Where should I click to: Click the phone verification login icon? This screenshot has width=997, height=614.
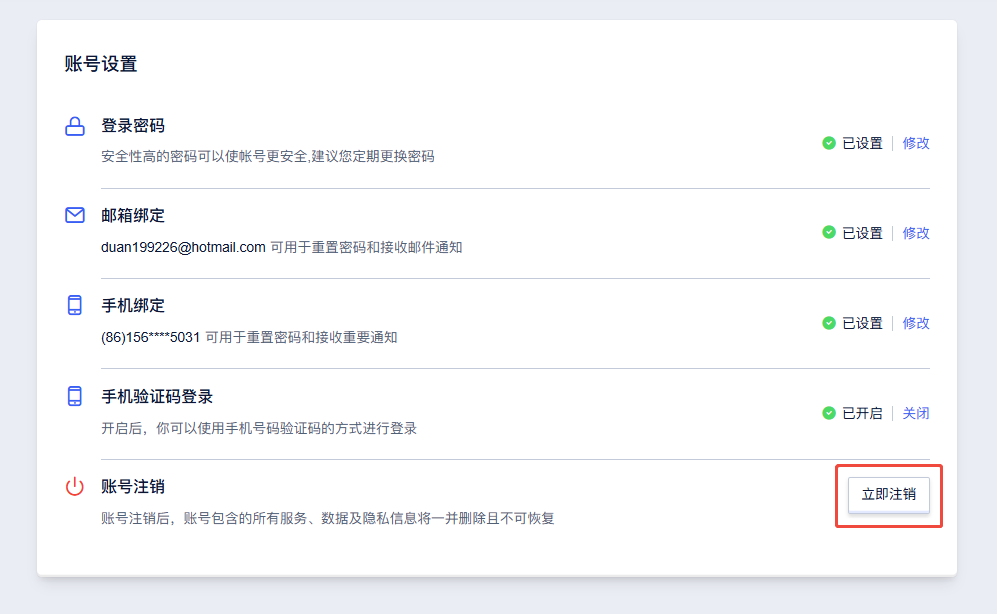(75, 396)
